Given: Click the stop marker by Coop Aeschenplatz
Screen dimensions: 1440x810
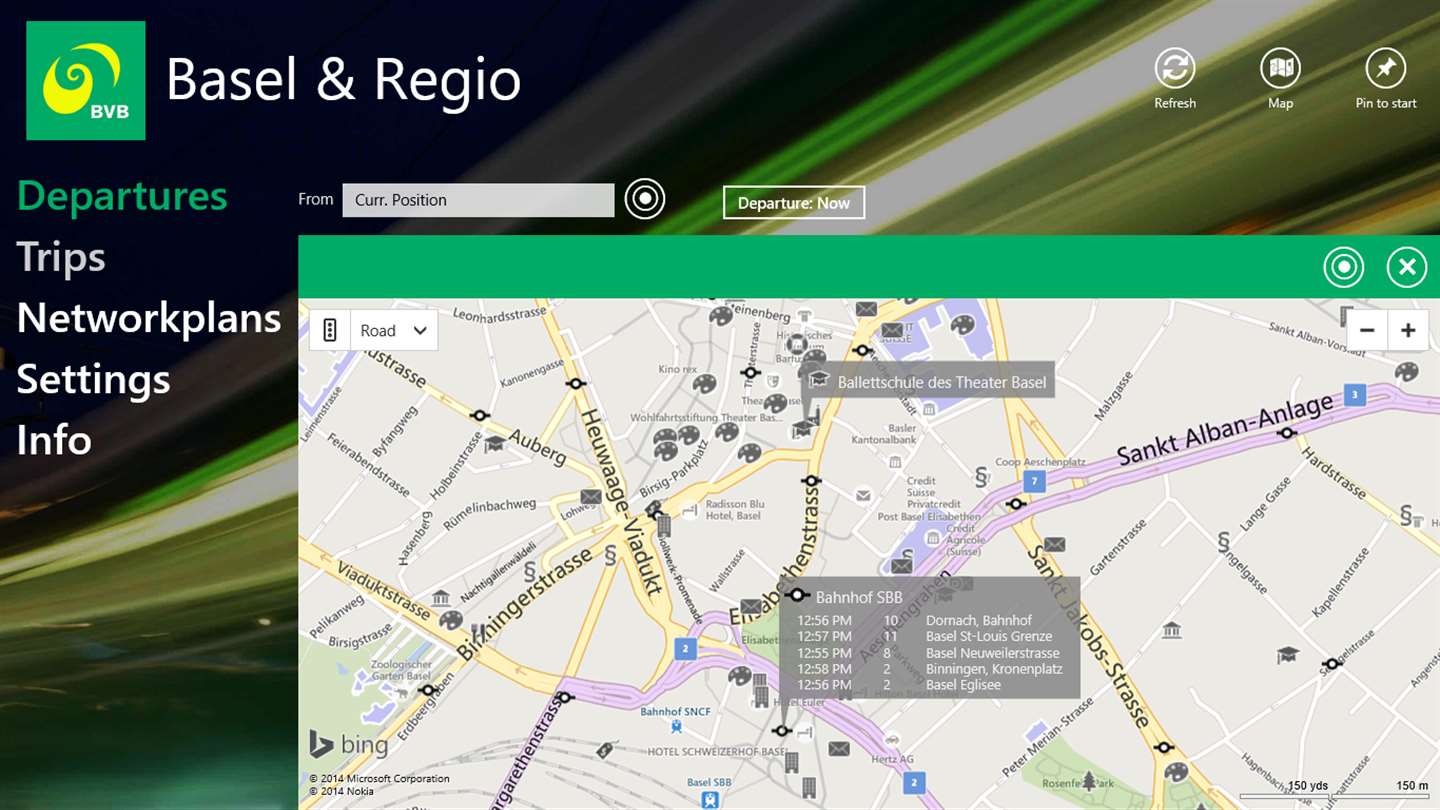Looking at the screenshot, I should click(1017, 504).
